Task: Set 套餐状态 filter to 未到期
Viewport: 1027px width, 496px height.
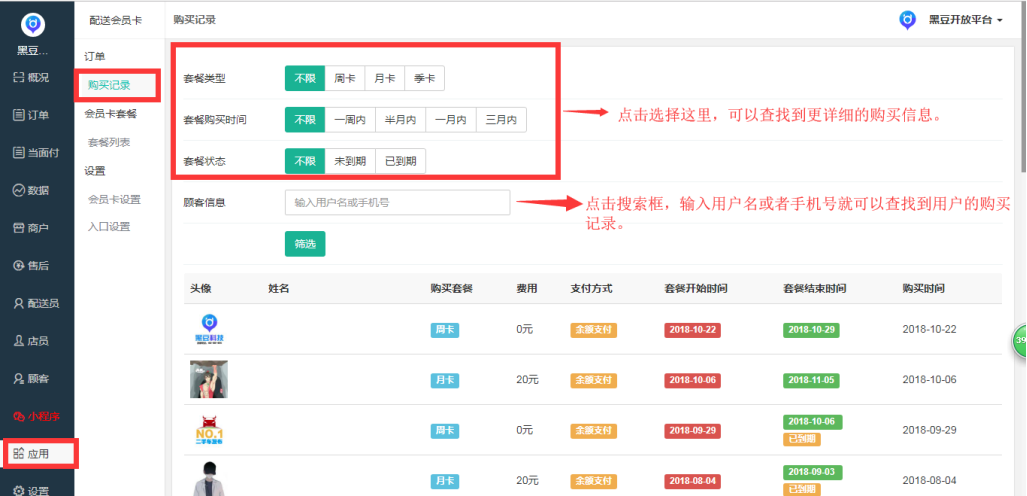Action: pyautogui.click(x=350, y=161)
